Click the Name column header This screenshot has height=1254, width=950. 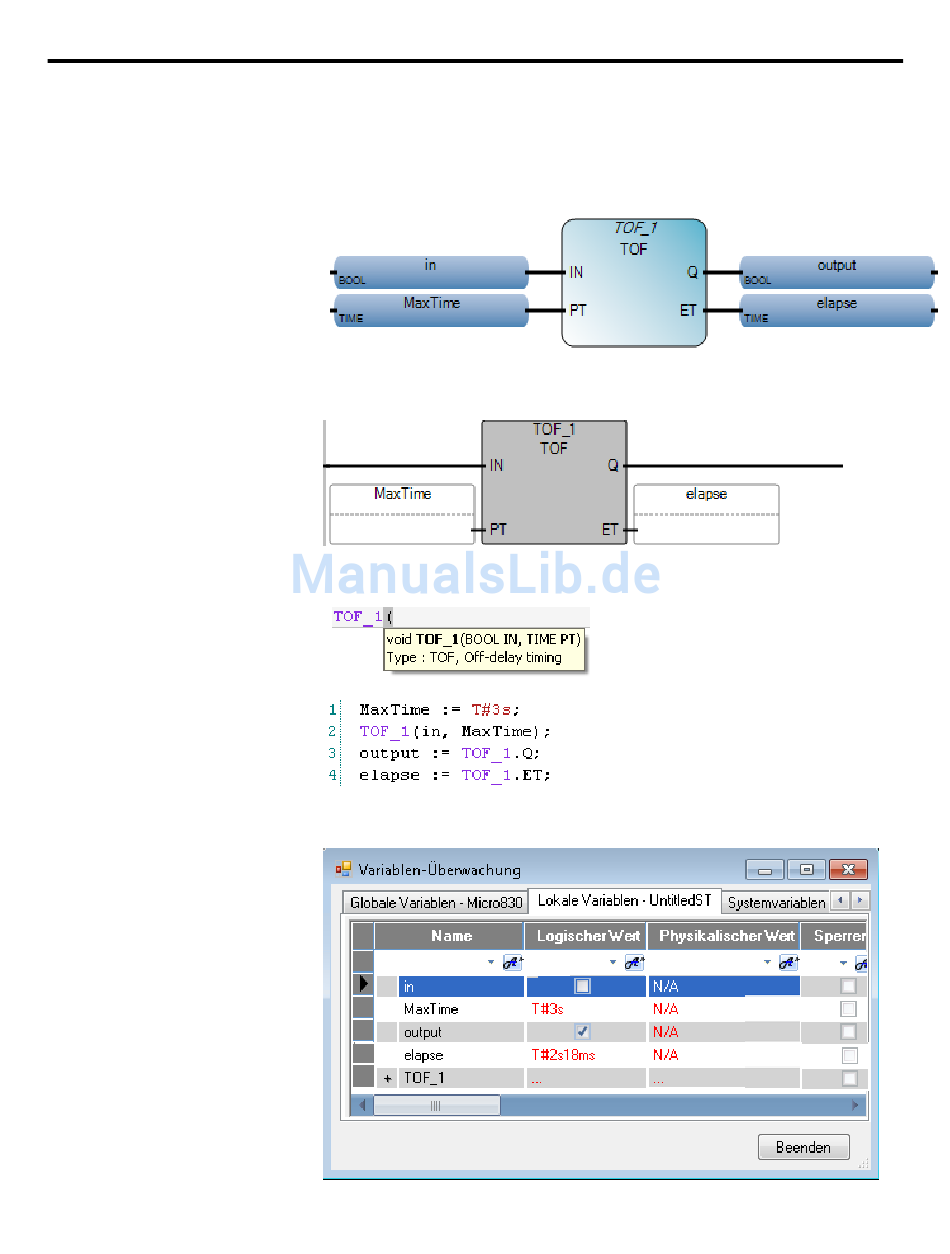click(x=450, y=936)
